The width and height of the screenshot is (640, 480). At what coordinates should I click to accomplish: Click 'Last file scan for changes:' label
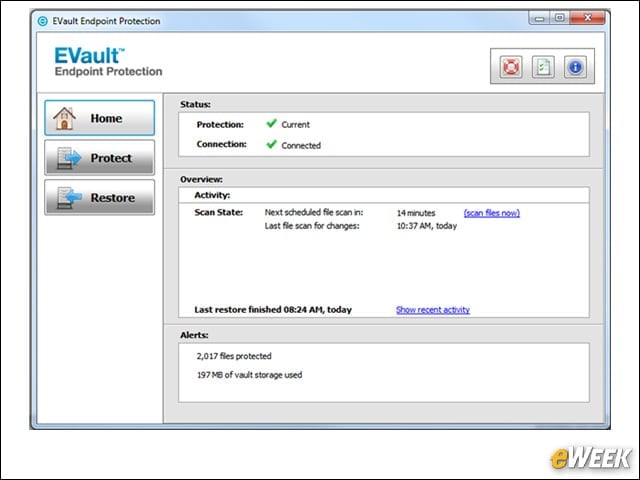click(x=312, y=226)
